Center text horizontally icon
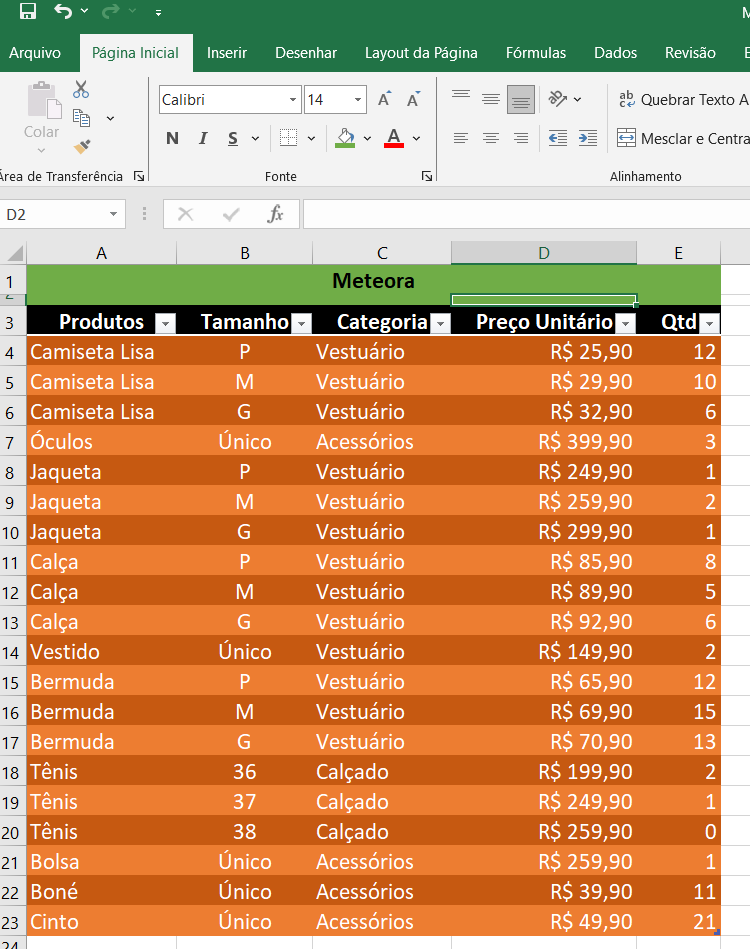 pyautogui.click(x=491, y=139)
